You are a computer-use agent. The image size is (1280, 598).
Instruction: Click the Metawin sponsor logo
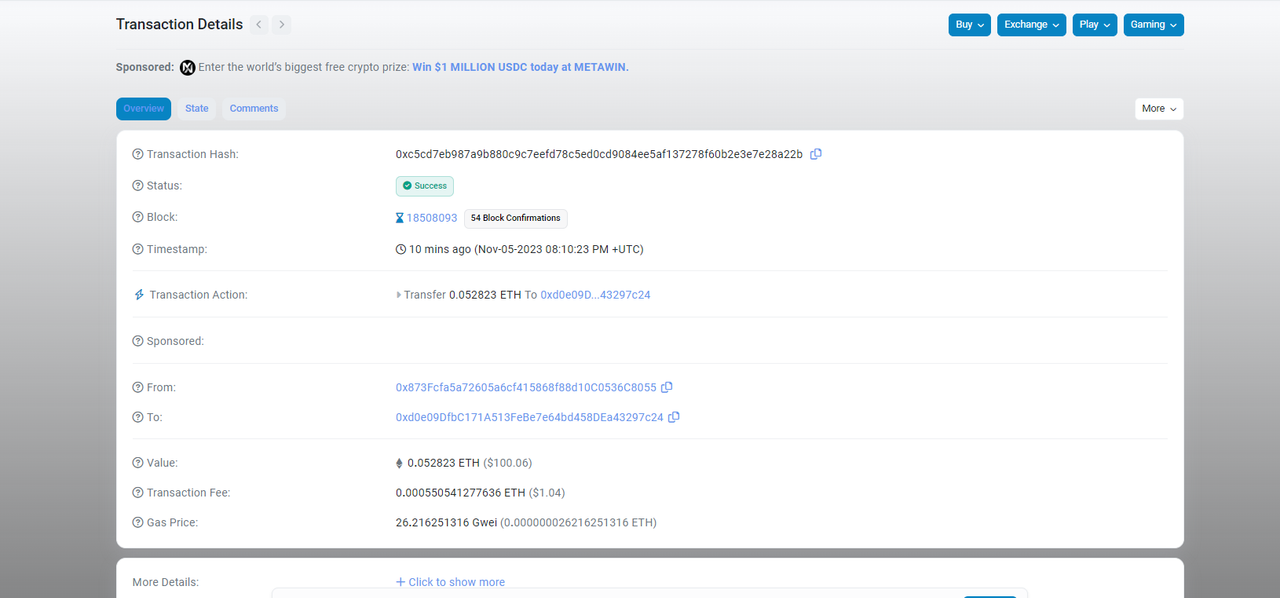tap(187, 67)
